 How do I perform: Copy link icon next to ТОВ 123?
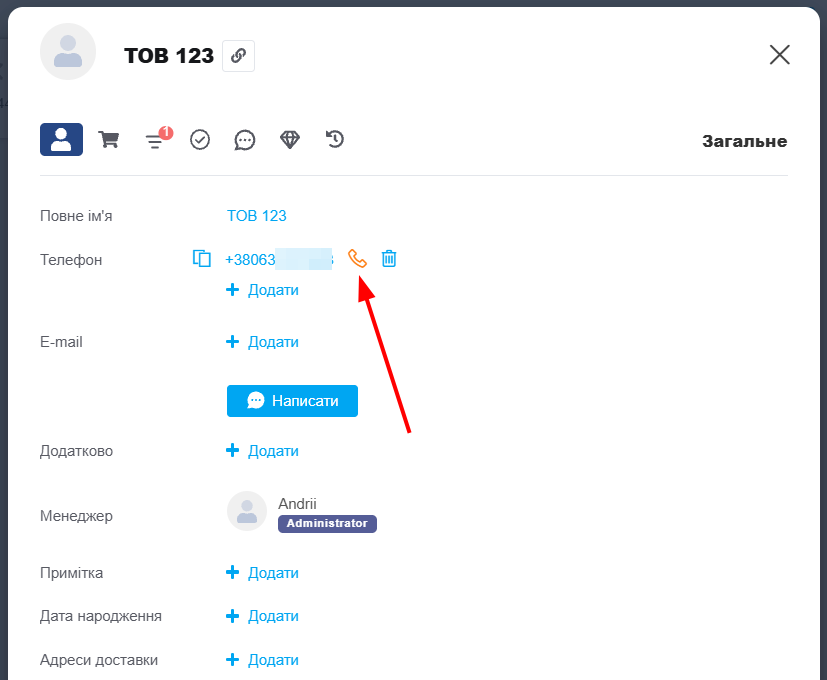[238, 56]
